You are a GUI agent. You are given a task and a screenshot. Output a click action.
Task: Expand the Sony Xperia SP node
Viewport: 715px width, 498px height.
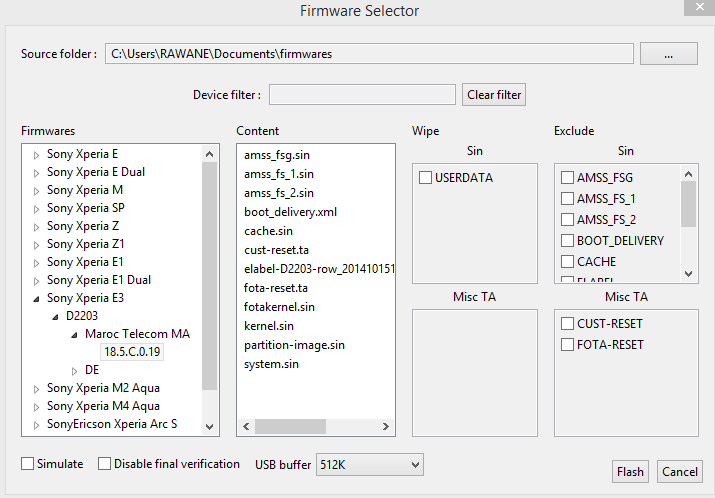click(x=36, y=209)
